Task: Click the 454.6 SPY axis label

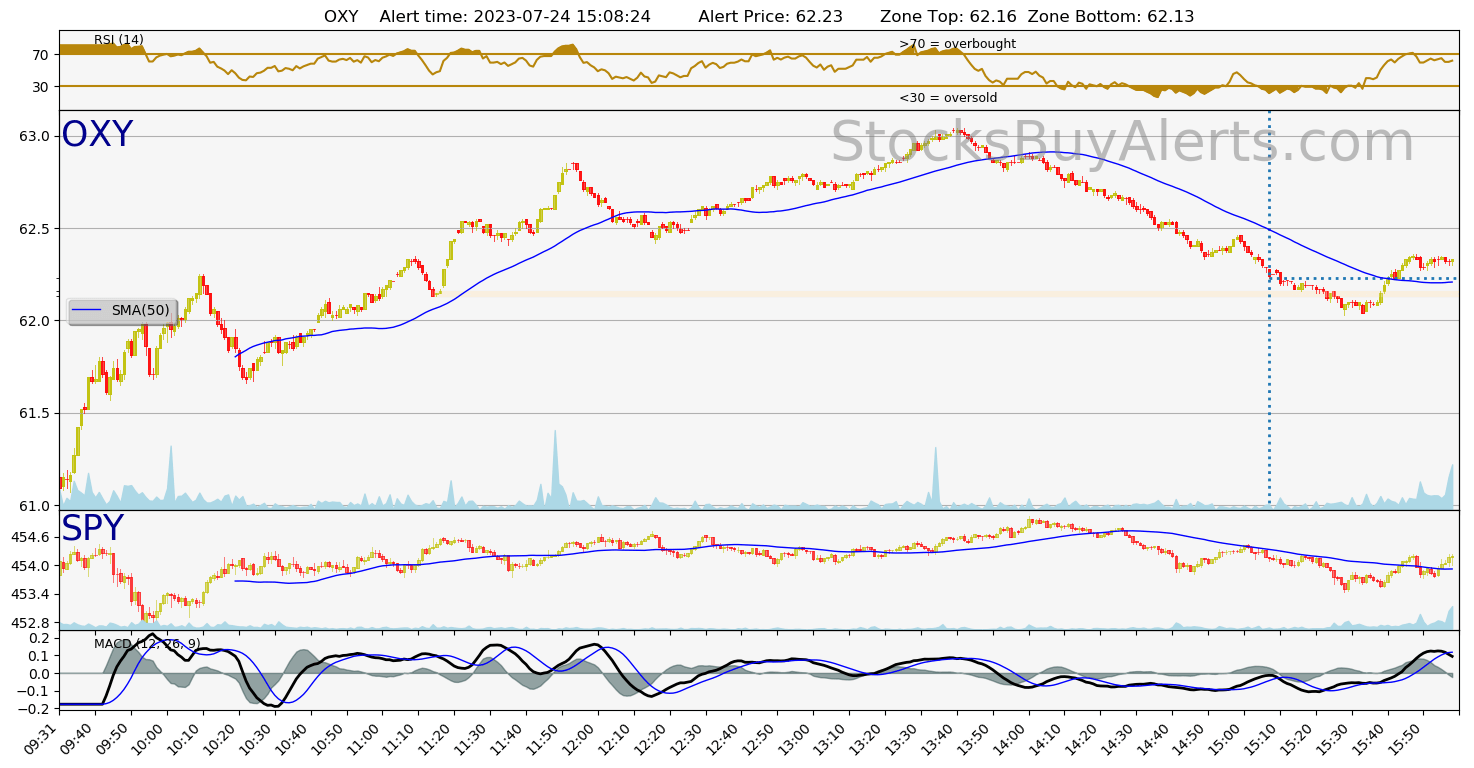Action: pyautogui.click(x=32, y=537)
